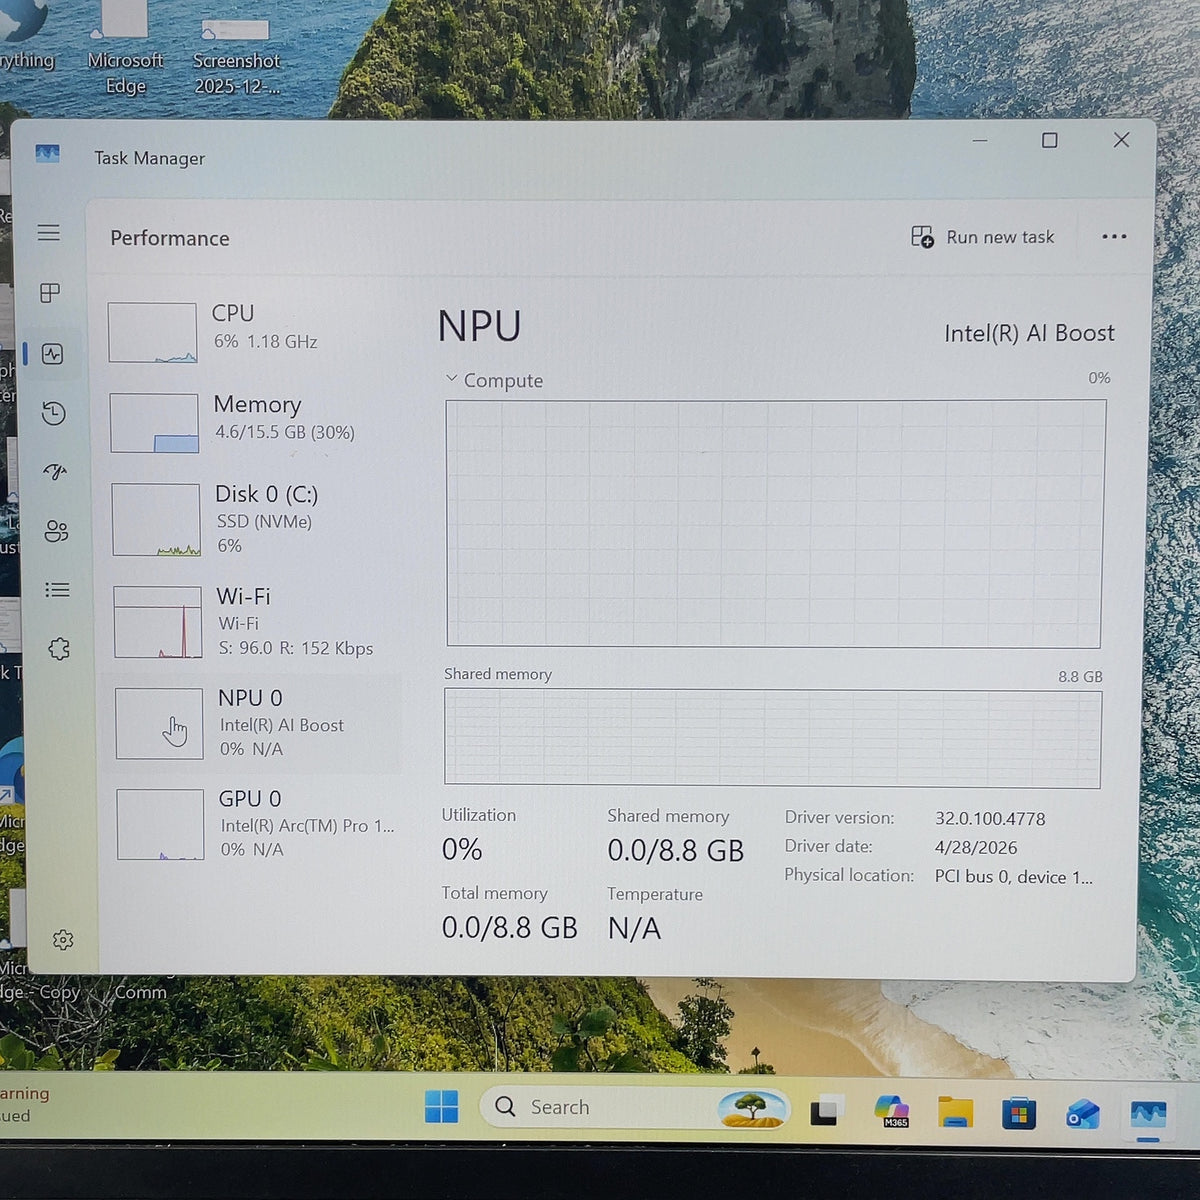The width and height of the screenshot is (1200, 1200).
Task: Open Microsoft Edge desktop shortcut
Action: (x=125, y=50)
